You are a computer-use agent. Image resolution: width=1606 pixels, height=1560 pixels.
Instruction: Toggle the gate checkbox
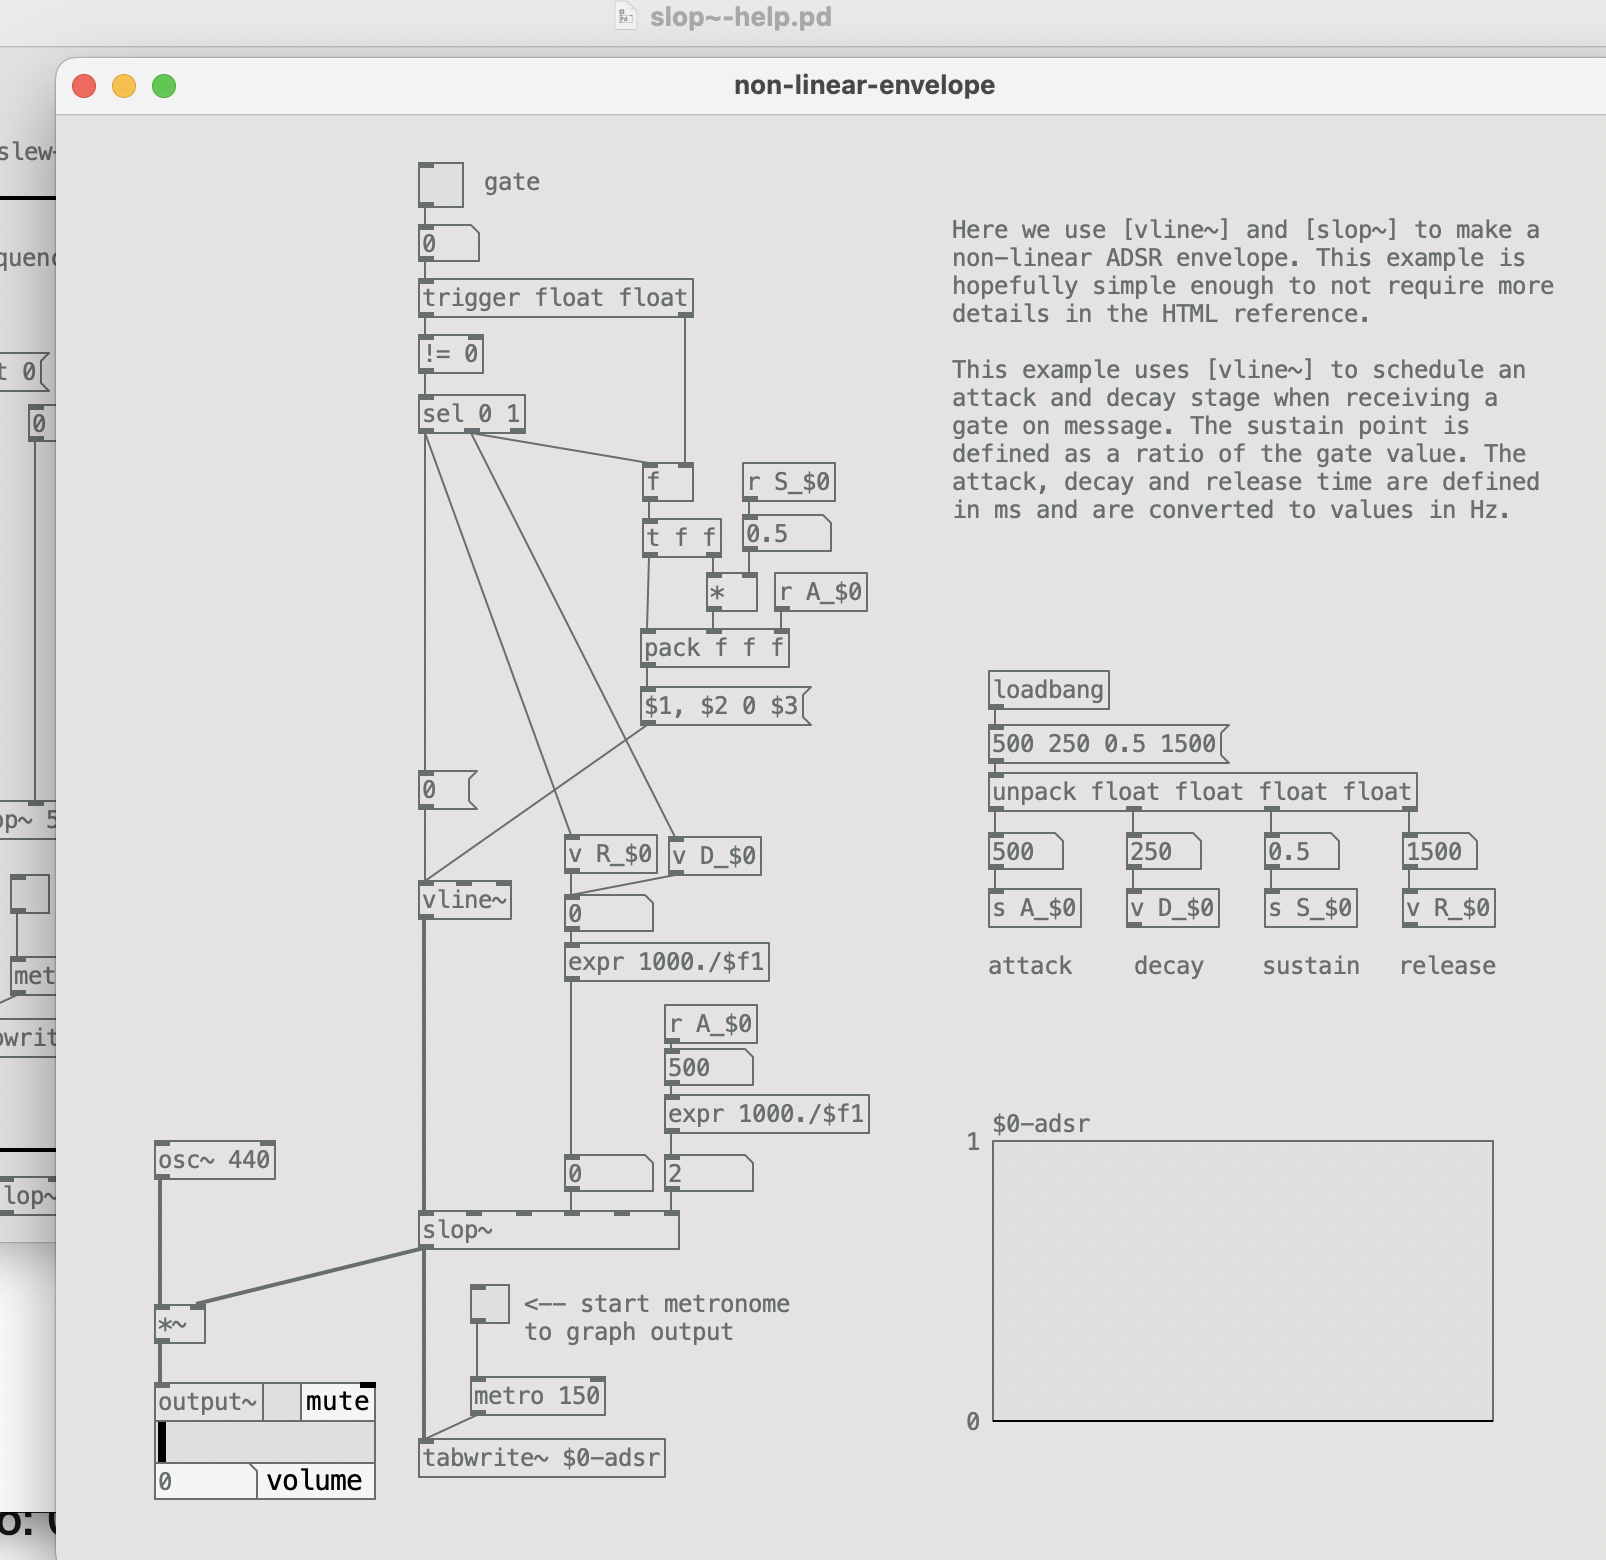441,184
